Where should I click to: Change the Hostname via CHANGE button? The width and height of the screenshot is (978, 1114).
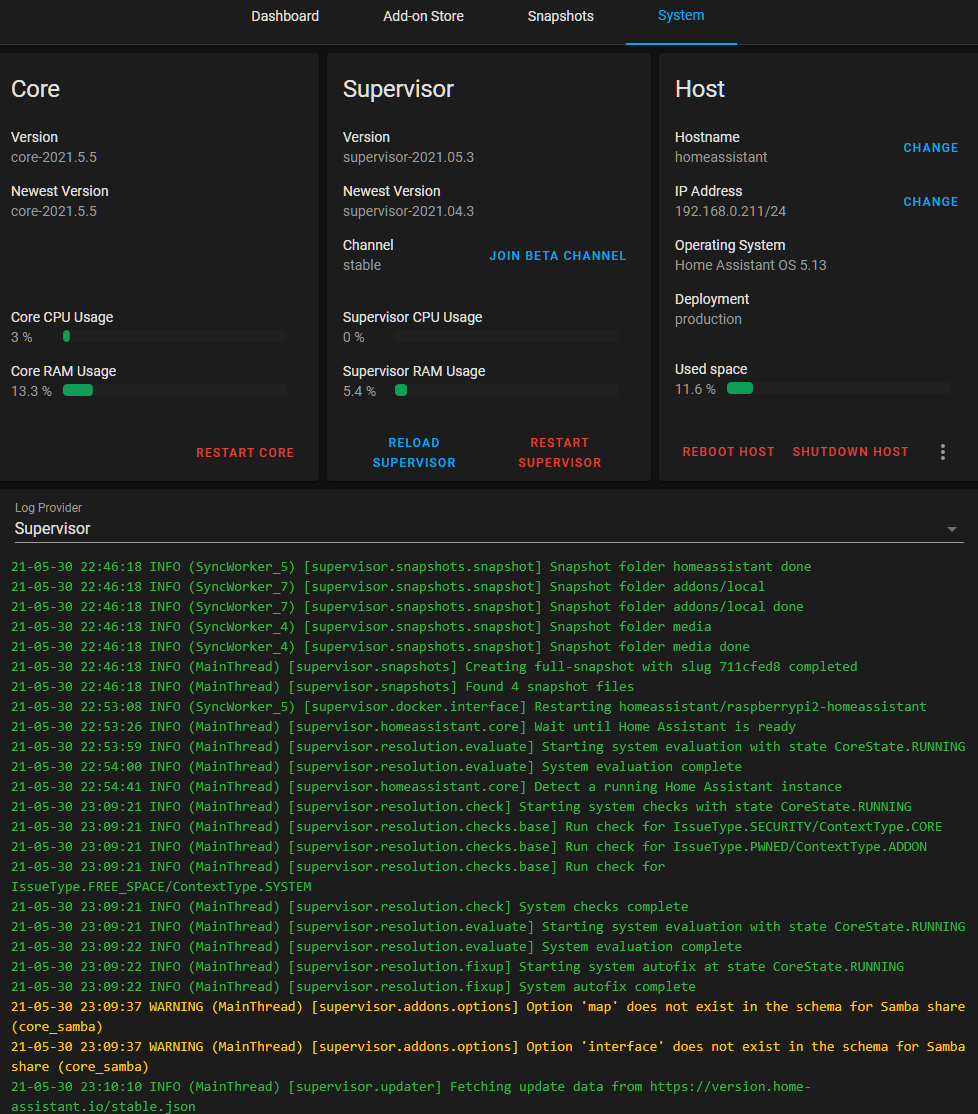[x=930, y=148]
